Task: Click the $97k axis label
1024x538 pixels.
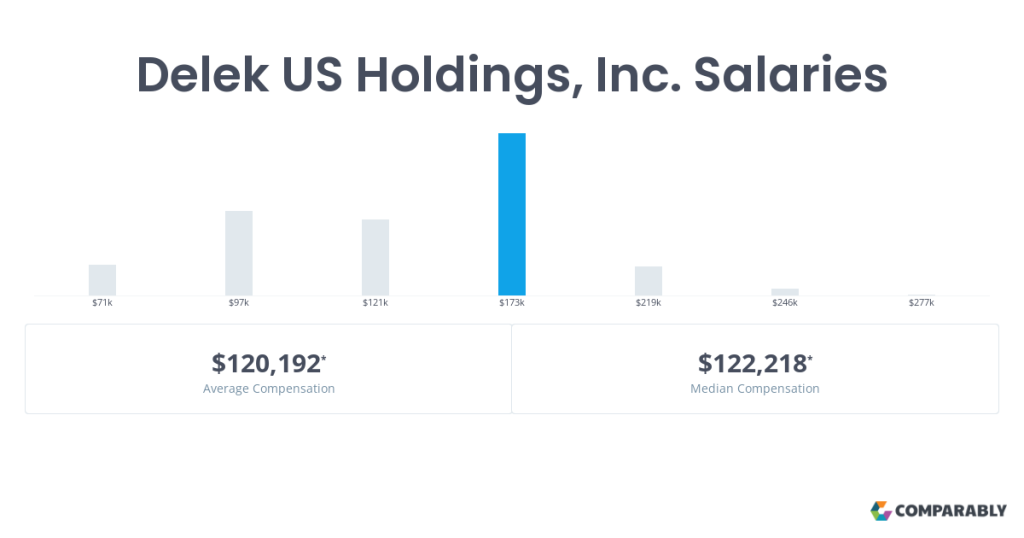Action: pos(239,303)
